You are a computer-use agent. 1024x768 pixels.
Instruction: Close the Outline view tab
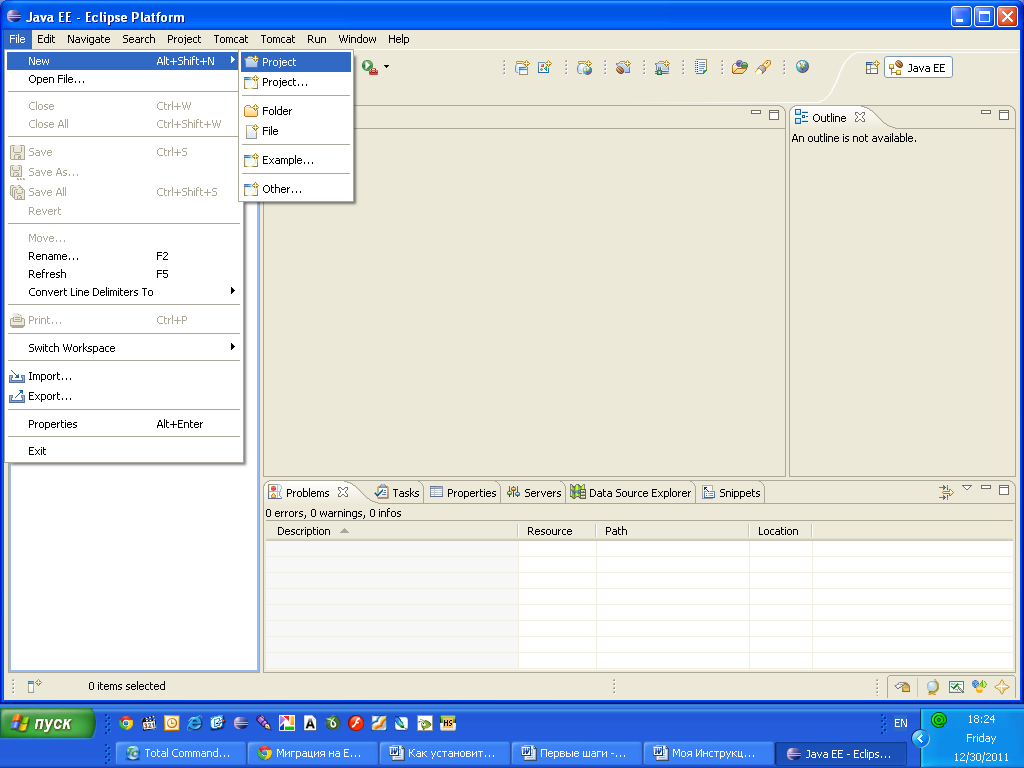coord(860,118)
